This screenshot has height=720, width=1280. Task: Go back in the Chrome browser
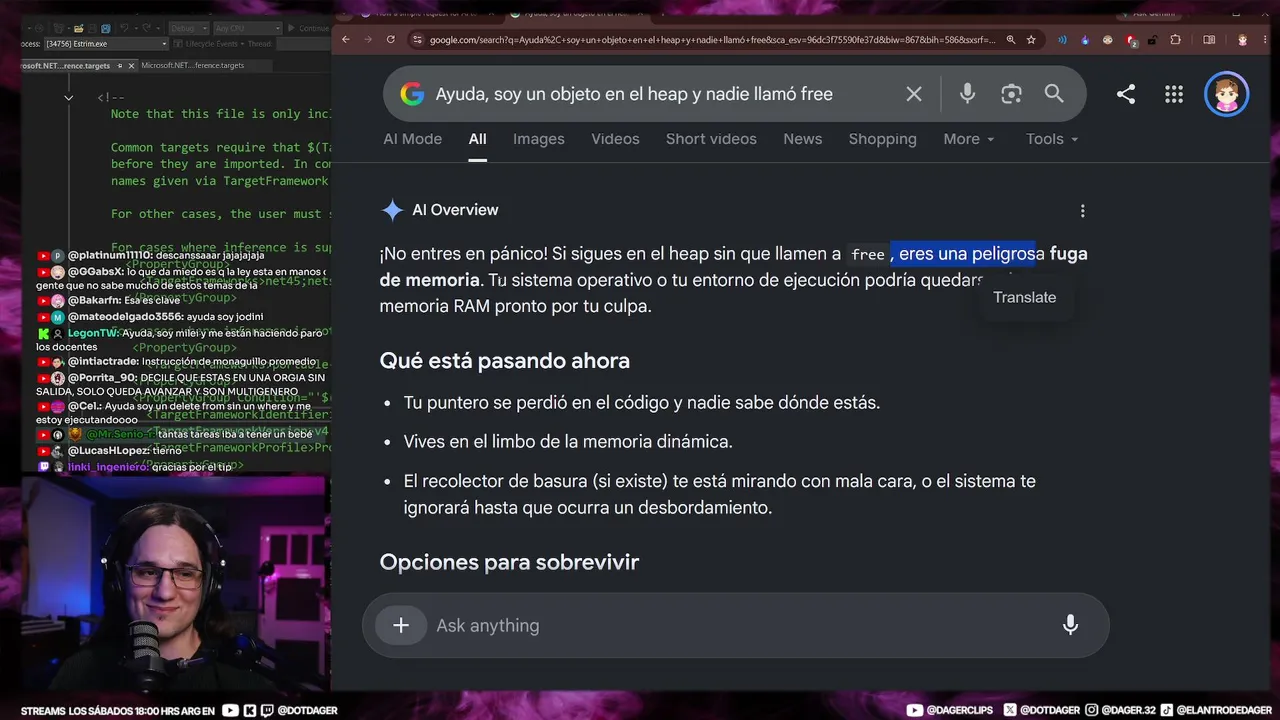click(x=346, y=40)
